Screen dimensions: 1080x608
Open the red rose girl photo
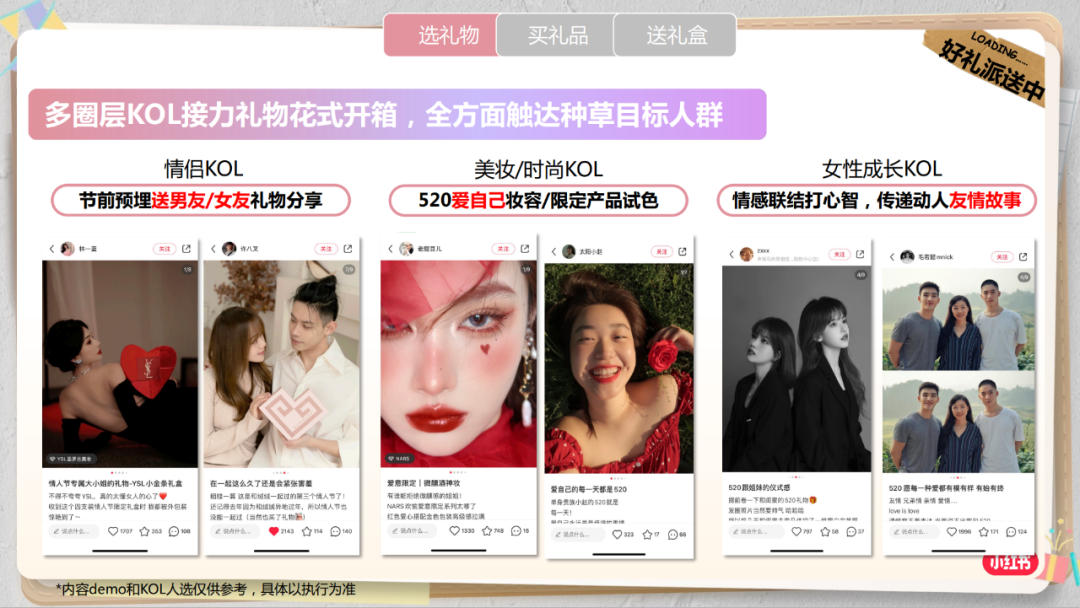618,368
